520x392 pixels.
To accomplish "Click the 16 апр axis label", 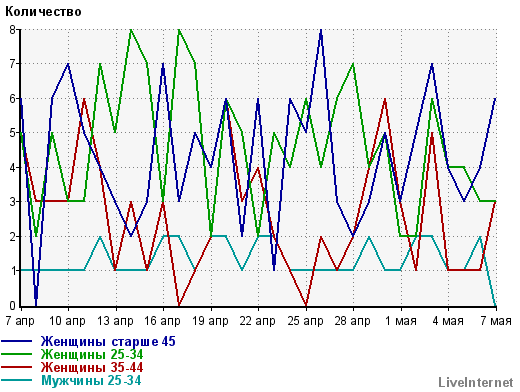I will click(x=162, y=321).
